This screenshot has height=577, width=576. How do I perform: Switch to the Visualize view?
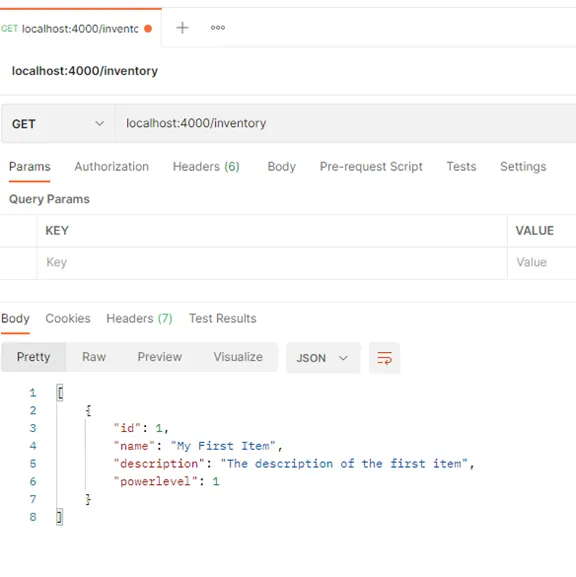pyautogui.click(x=238, y=357)
